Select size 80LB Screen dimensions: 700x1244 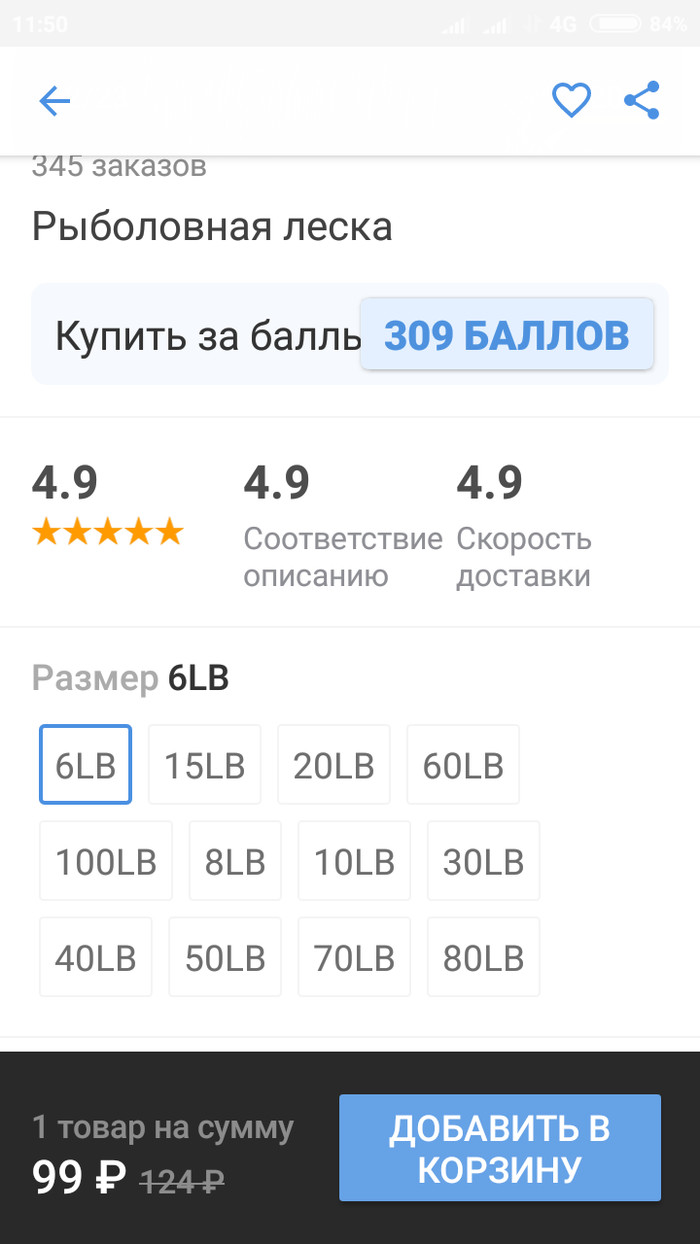click(483, 957)
